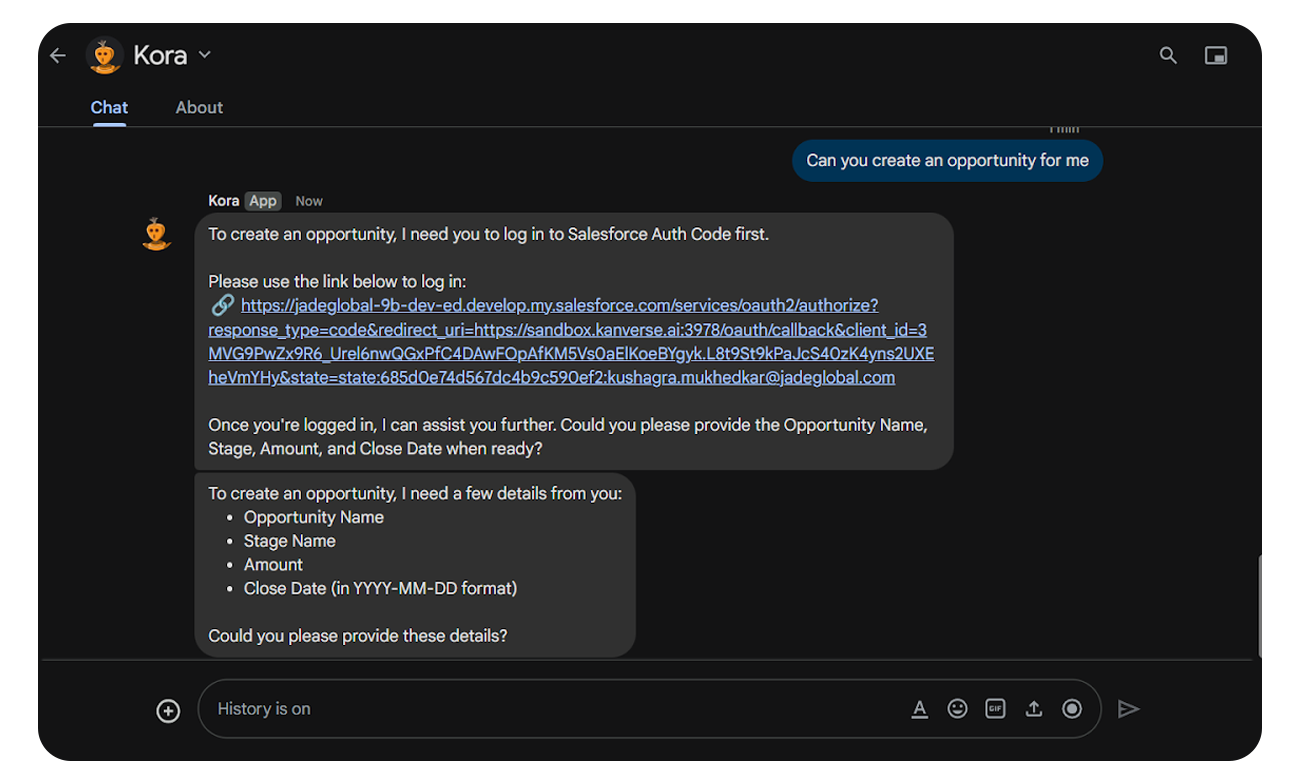Open the GIF picker
The width and height of the screenshot is (1300, 784).
(995, 709)
